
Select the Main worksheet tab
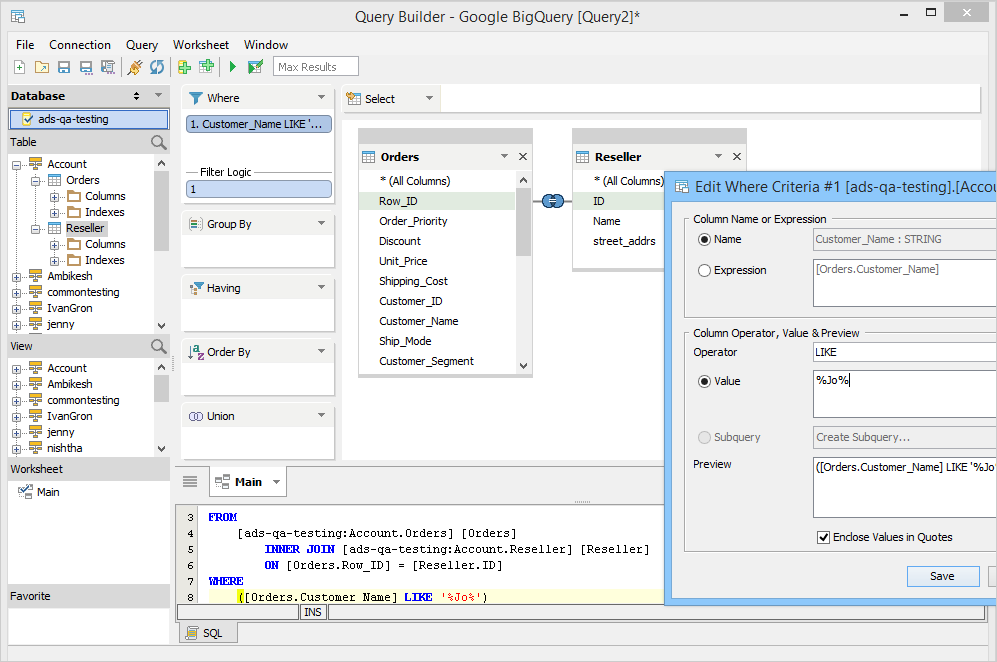coord(248,481)
